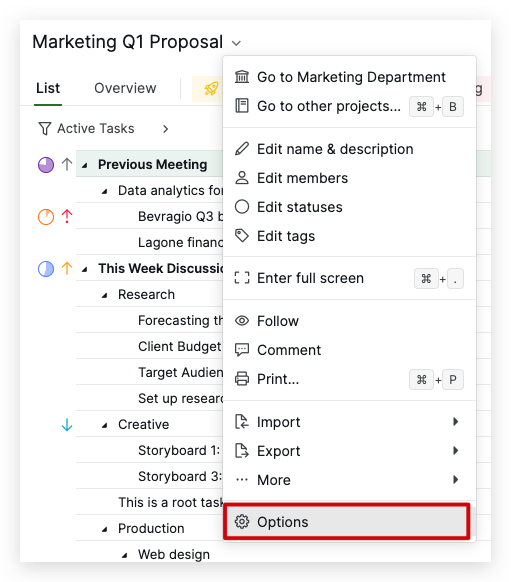Click the blue down-arrow priority beside Creative
Image resolution: width=511 pixels, height=582 pixels.
67,425
